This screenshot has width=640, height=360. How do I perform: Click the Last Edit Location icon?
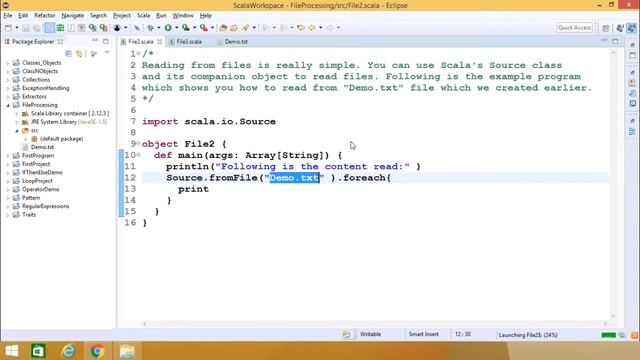301,28
